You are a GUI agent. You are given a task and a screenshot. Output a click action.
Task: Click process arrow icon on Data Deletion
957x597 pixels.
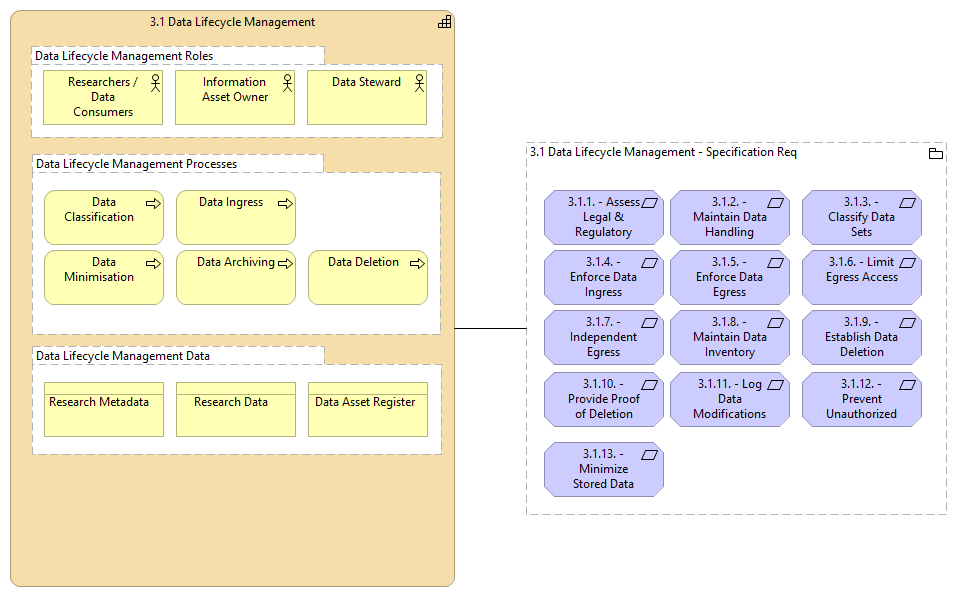417,263
